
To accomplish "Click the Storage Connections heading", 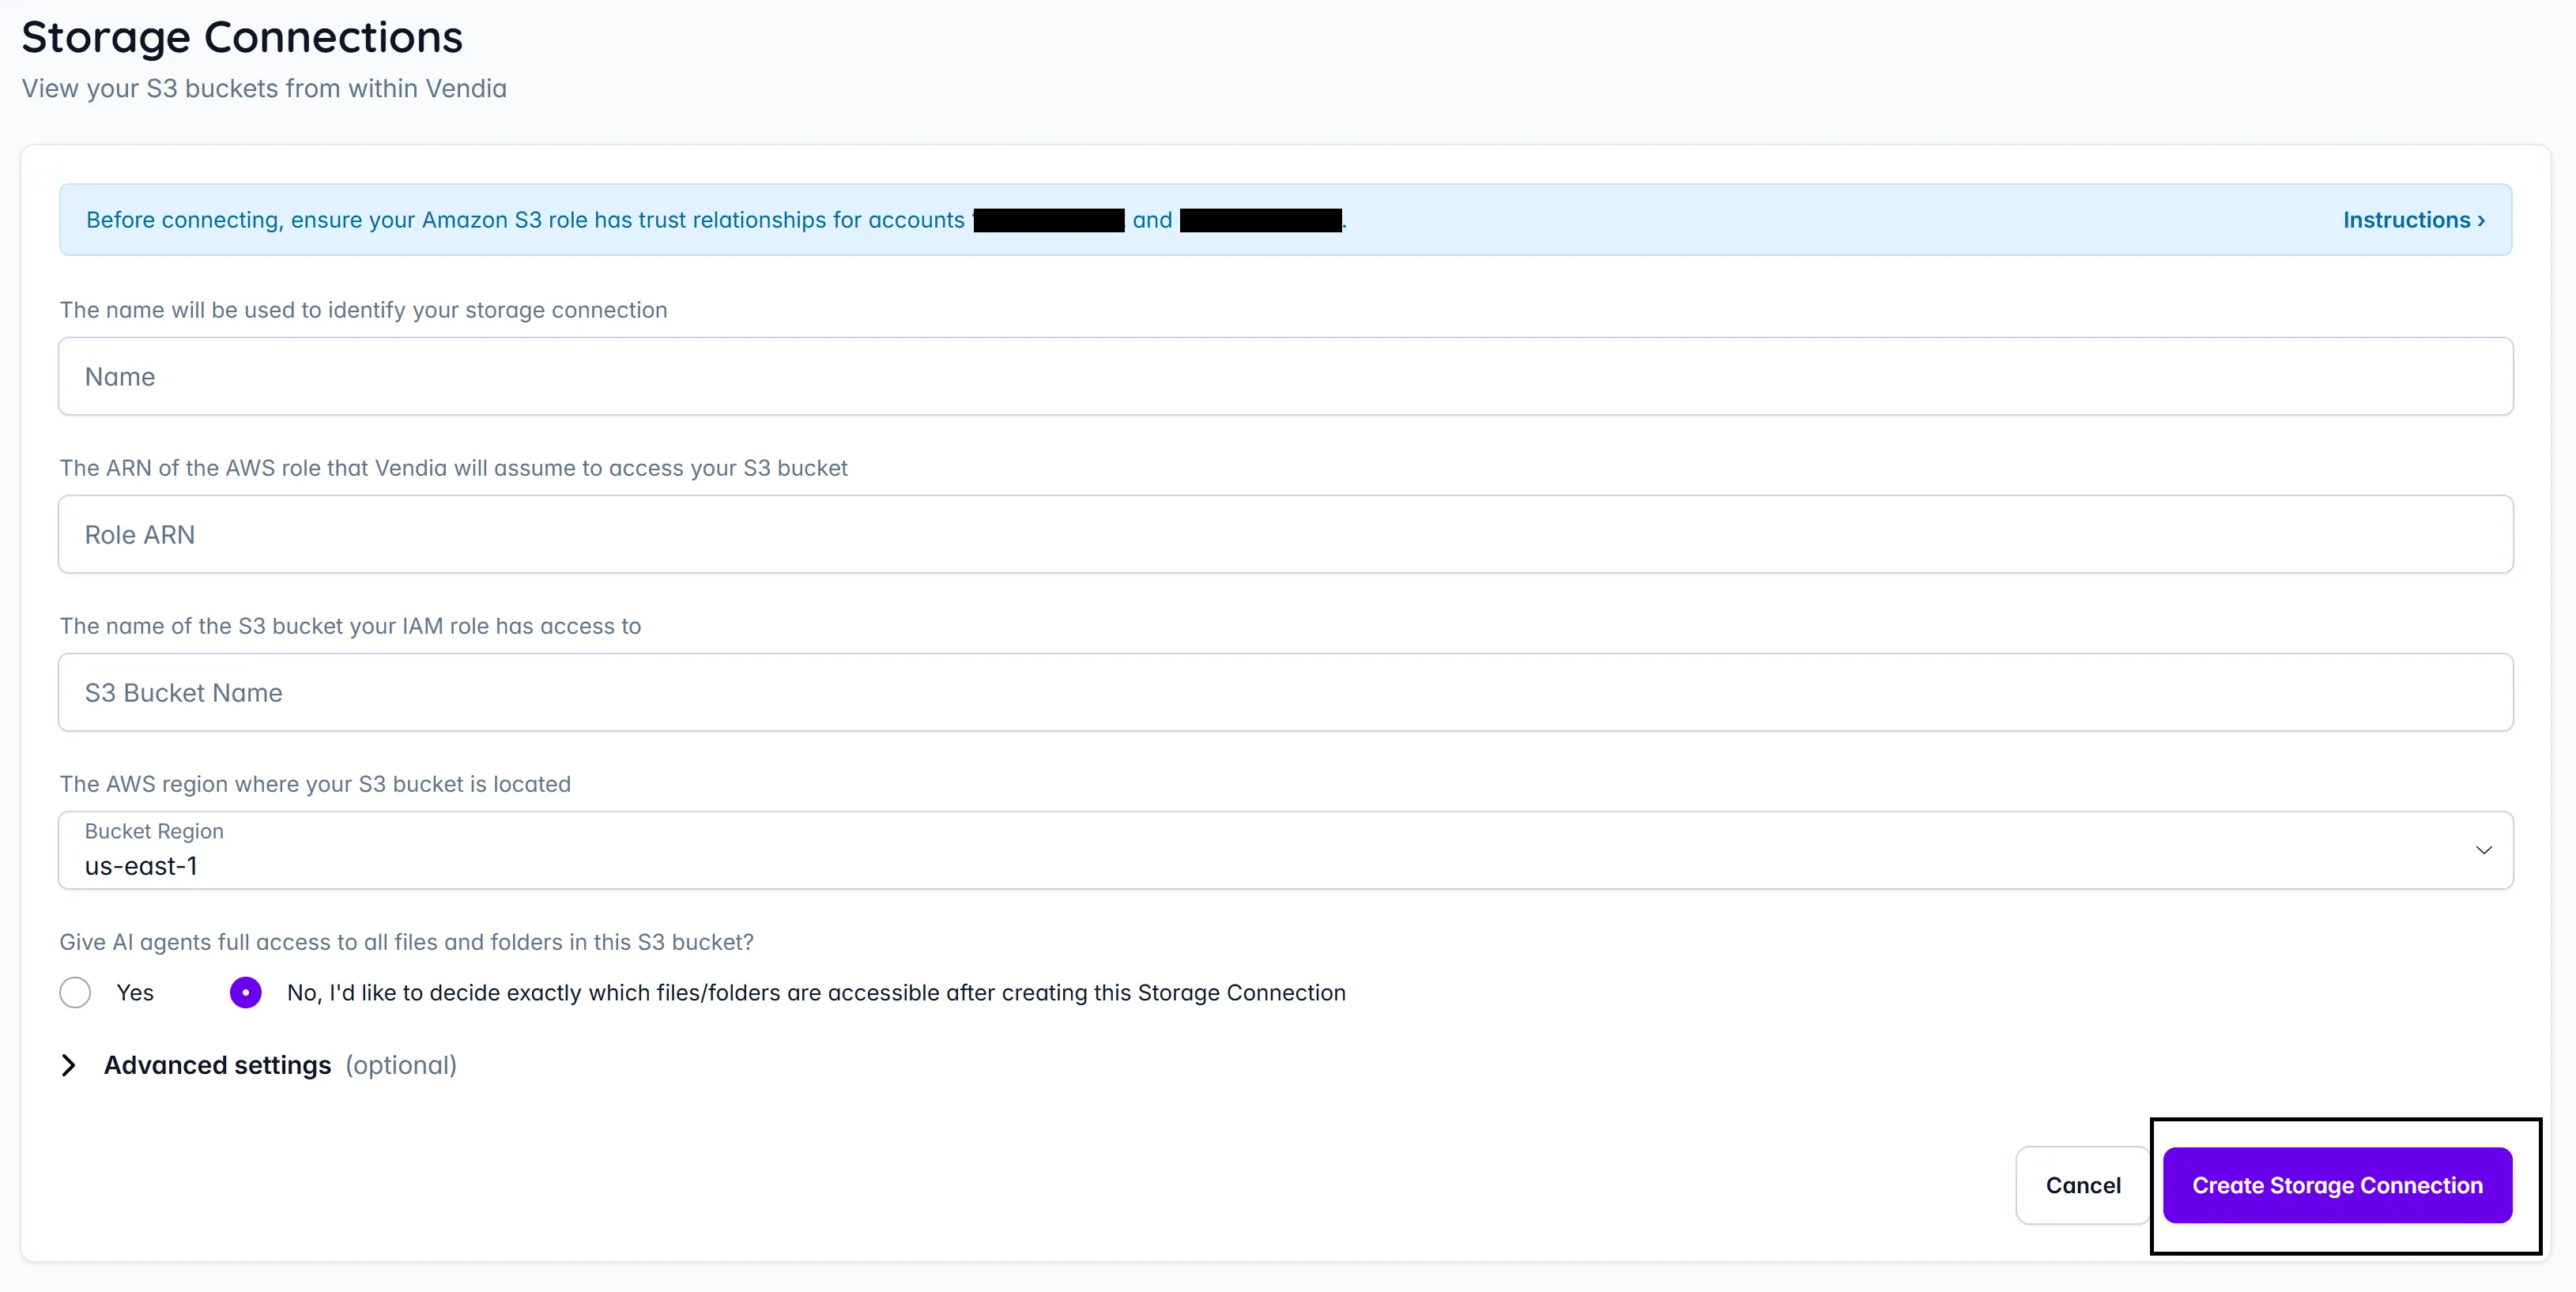I will 242,38.
